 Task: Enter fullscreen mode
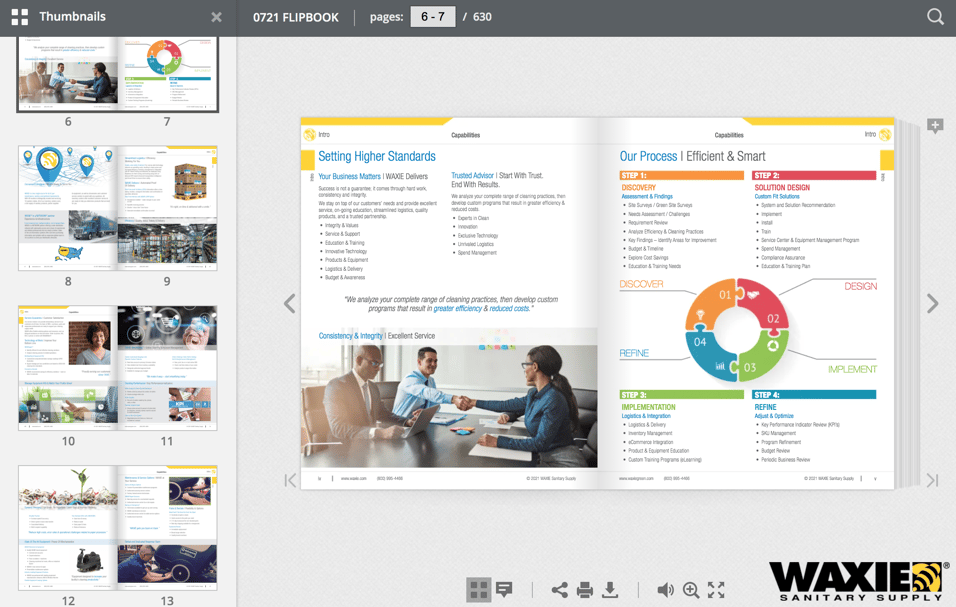pos(716,590)
